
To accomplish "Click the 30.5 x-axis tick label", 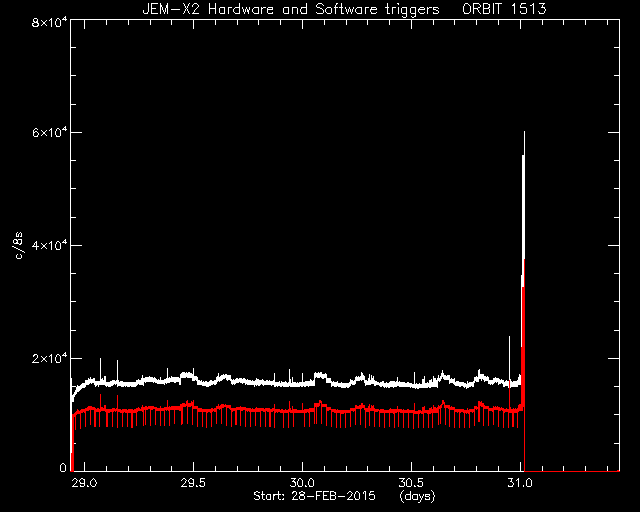I will click(411, 483).
